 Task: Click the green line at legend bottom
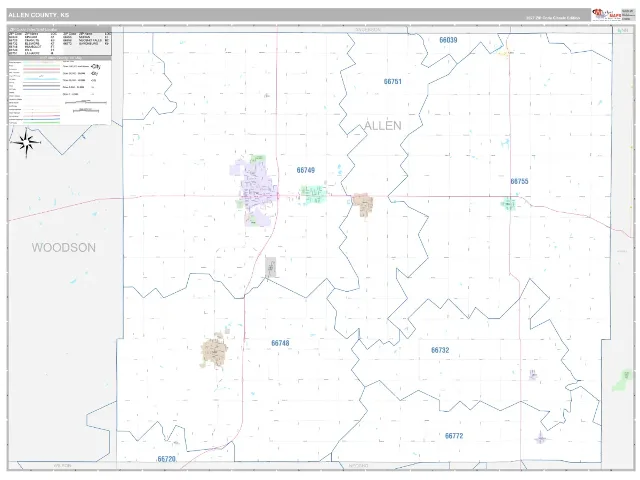click(42, 122)
